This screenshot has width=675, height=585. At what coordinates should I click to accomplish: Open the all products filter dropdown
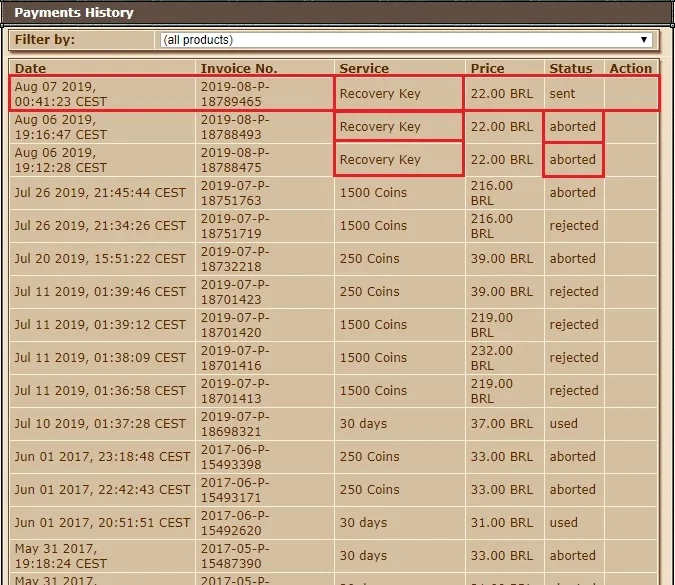click(406, 40)
